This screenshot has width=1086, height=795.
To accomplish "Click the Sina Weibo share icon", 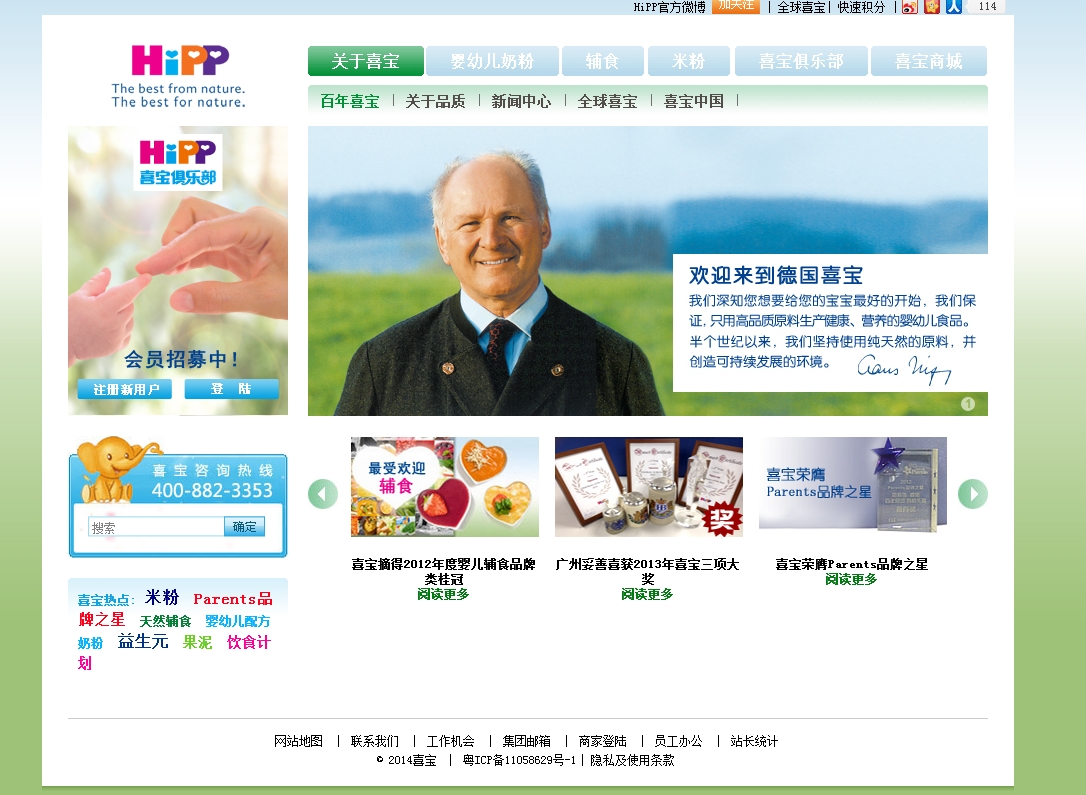I will (x=909, y=7).
